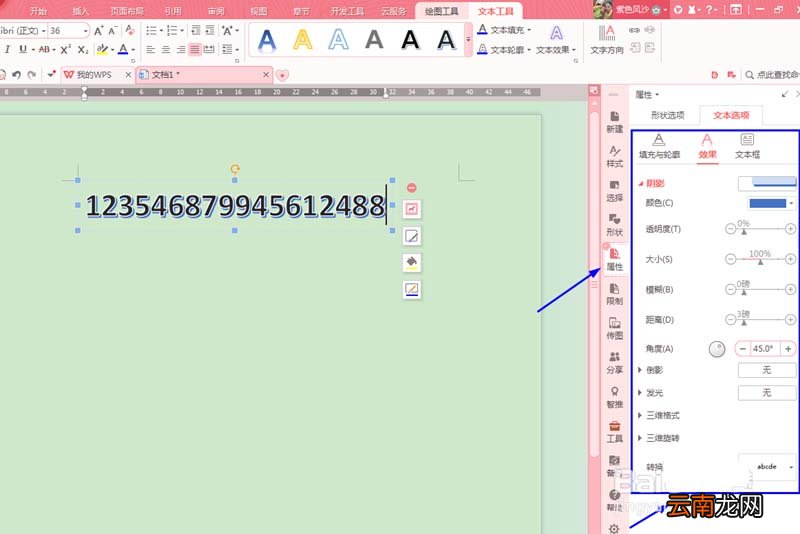Open the 形状 sidebar panel

614,225
